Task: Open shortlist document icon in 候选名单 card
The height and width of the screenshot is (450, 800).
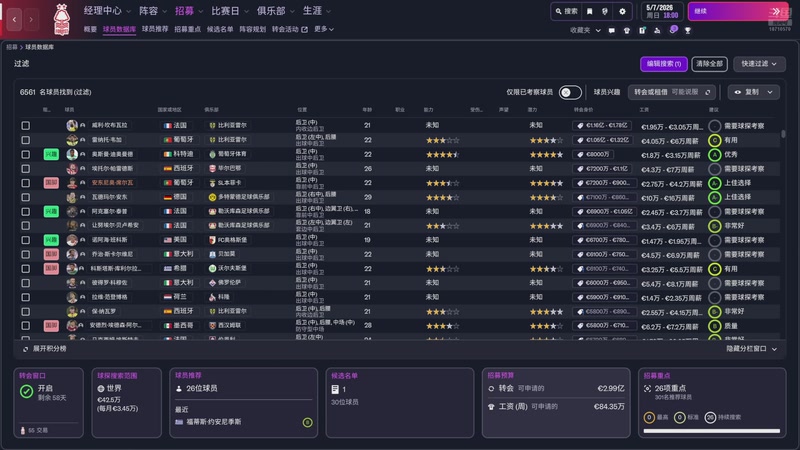Action: (335, 389)
